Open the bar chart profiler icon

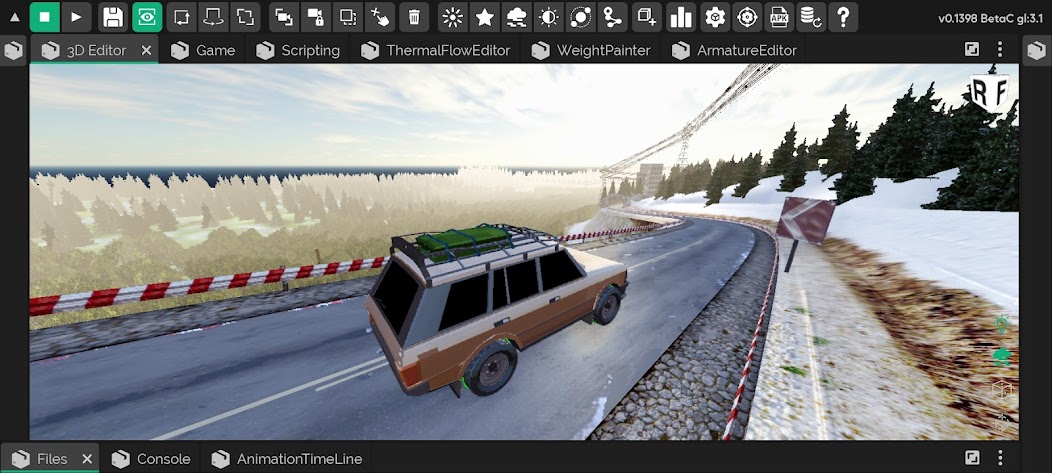click(681, 16)
